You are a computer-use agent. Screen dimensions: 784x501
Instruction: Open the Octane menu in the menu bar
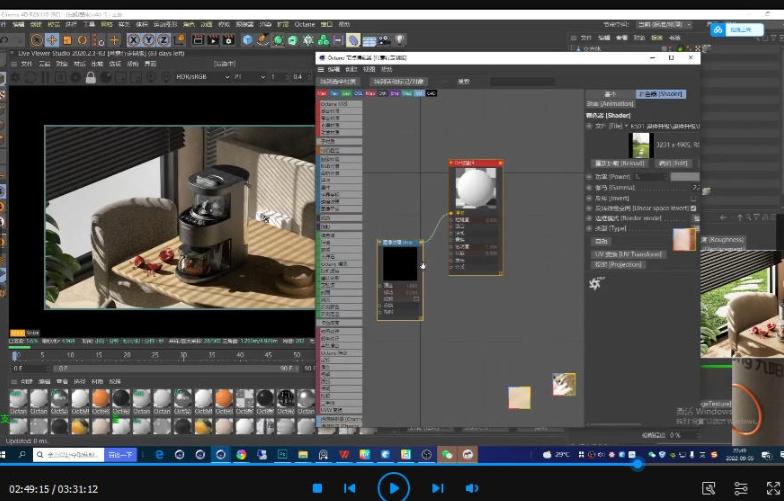coord(304,23)
